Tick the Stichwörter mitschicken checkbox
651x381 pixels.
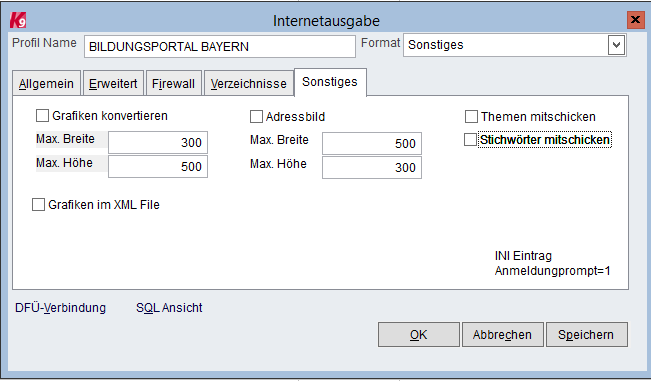pyautogui.click(x=470, y=140)
